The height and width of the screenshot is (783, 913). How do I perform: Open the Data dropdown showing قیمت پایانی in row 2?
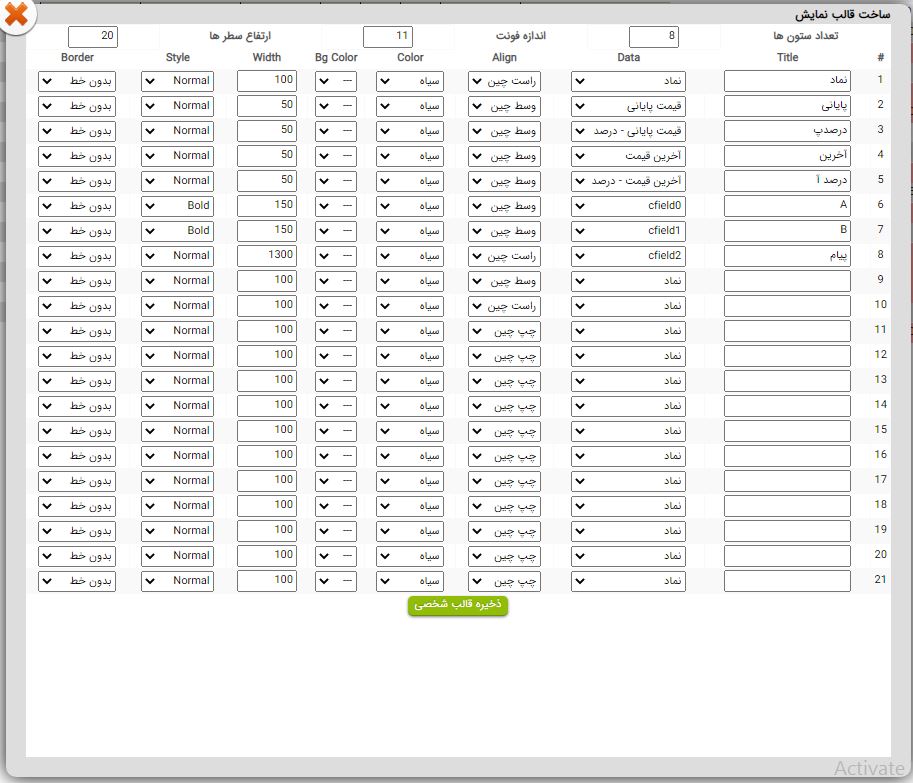629,106
